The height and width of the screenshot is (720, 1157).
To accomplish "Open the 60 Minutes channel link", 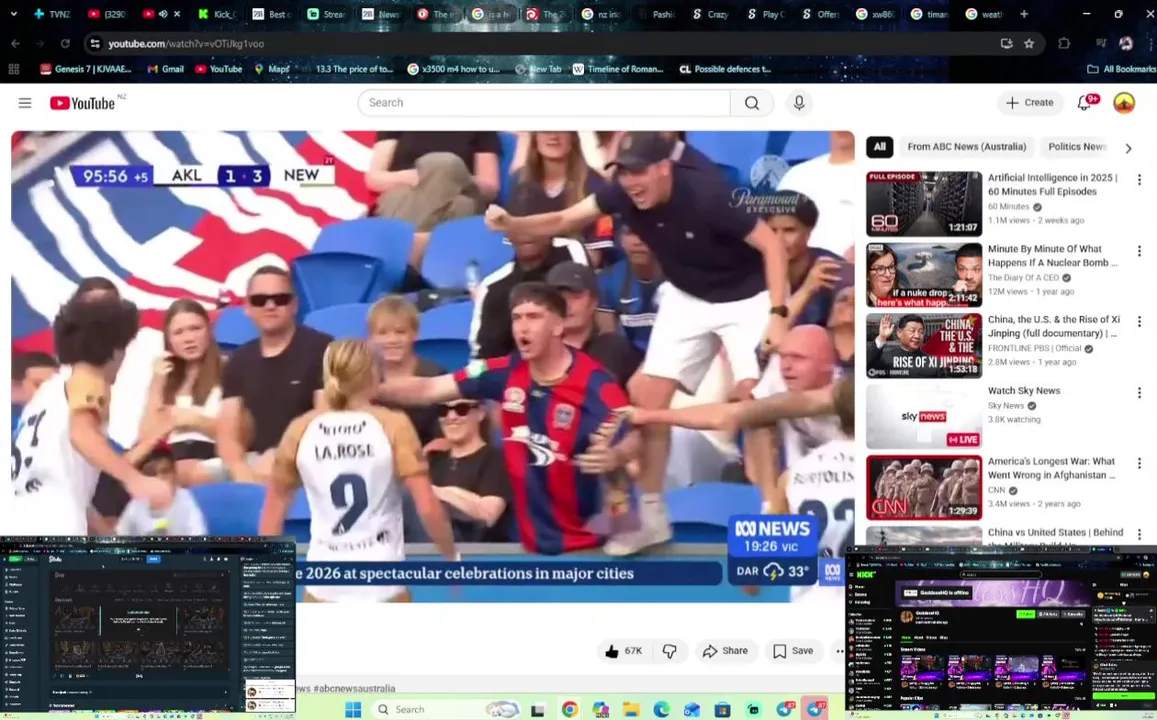I will [1008, 207].
